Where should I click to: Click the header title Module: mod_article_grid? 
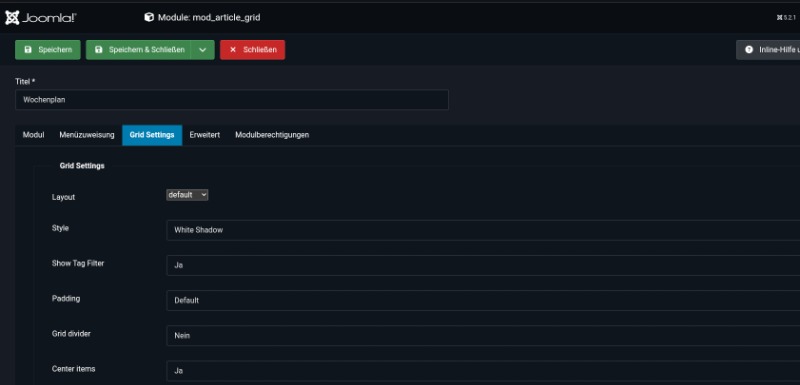point(209,18)
